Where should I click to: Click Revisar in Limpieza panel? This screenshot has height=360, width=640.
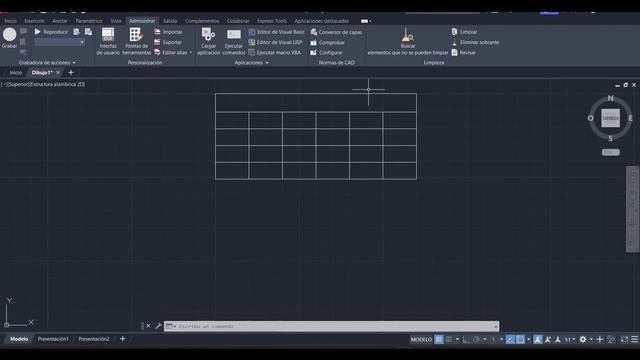pos(463,53)
